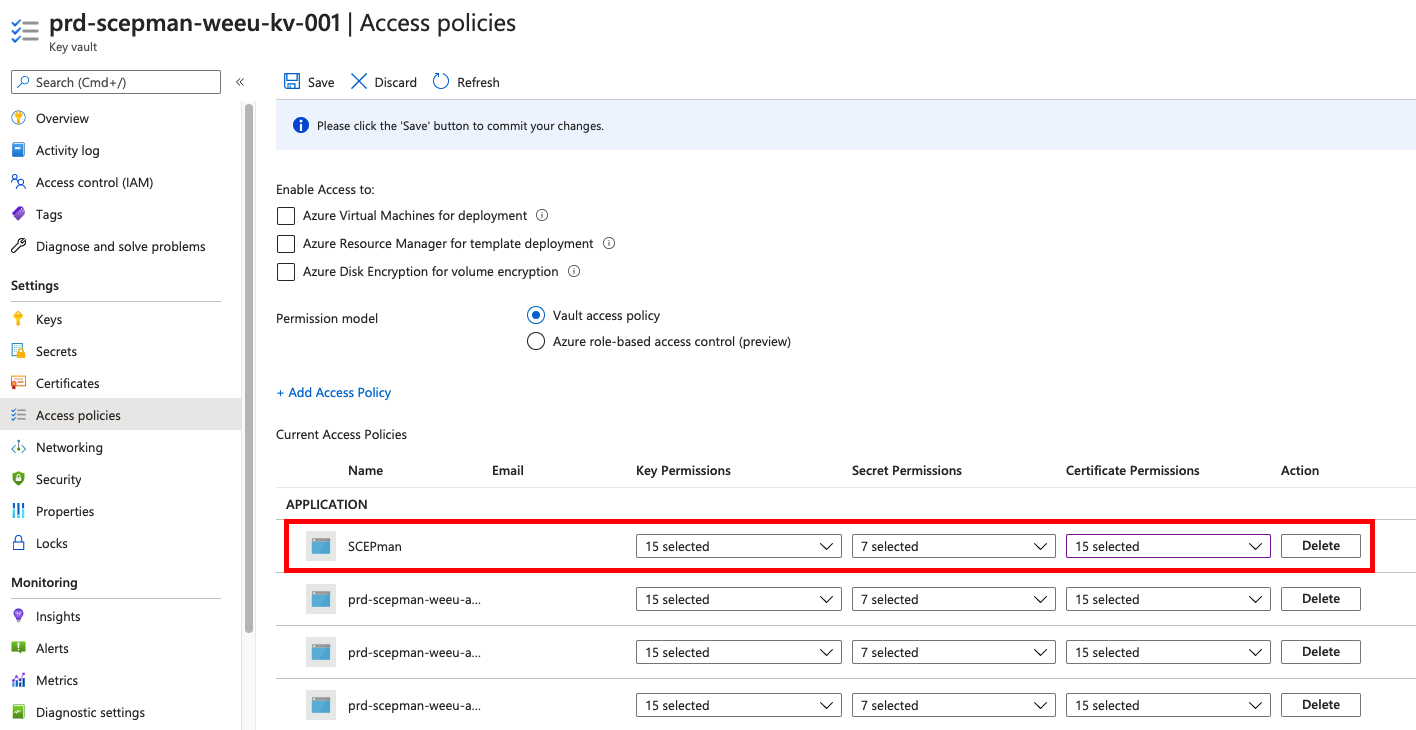This screenshot has width=1416, height=730.
Task: Click the Tags purple tag icon
Action: [18, 214]
